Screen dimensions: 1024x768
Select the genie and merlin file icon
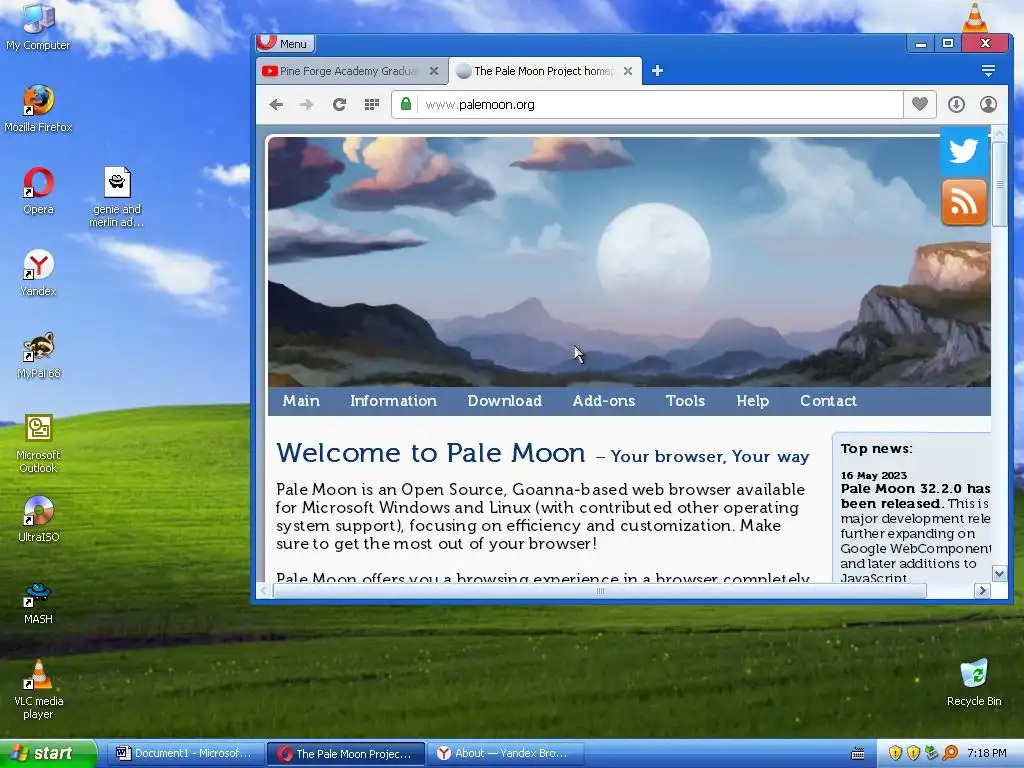tap(116, 197)
